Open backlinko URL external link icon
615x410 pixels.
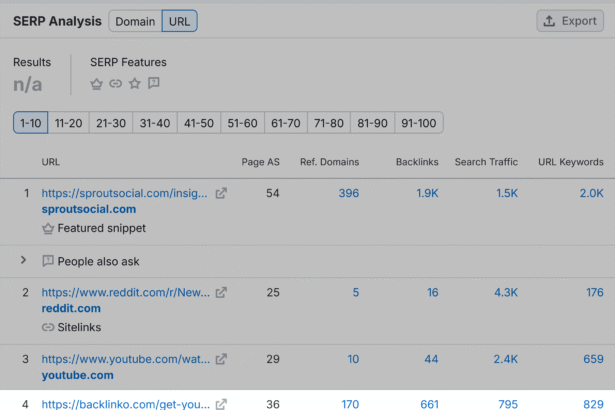coord(222,404)
